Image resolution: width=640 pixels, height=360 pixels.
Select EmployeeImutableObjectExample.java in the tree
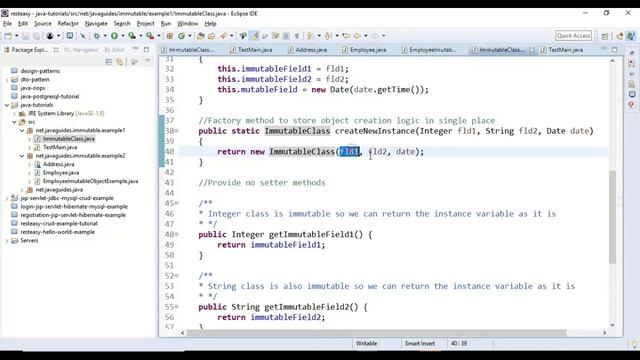[x=91, y=181]
